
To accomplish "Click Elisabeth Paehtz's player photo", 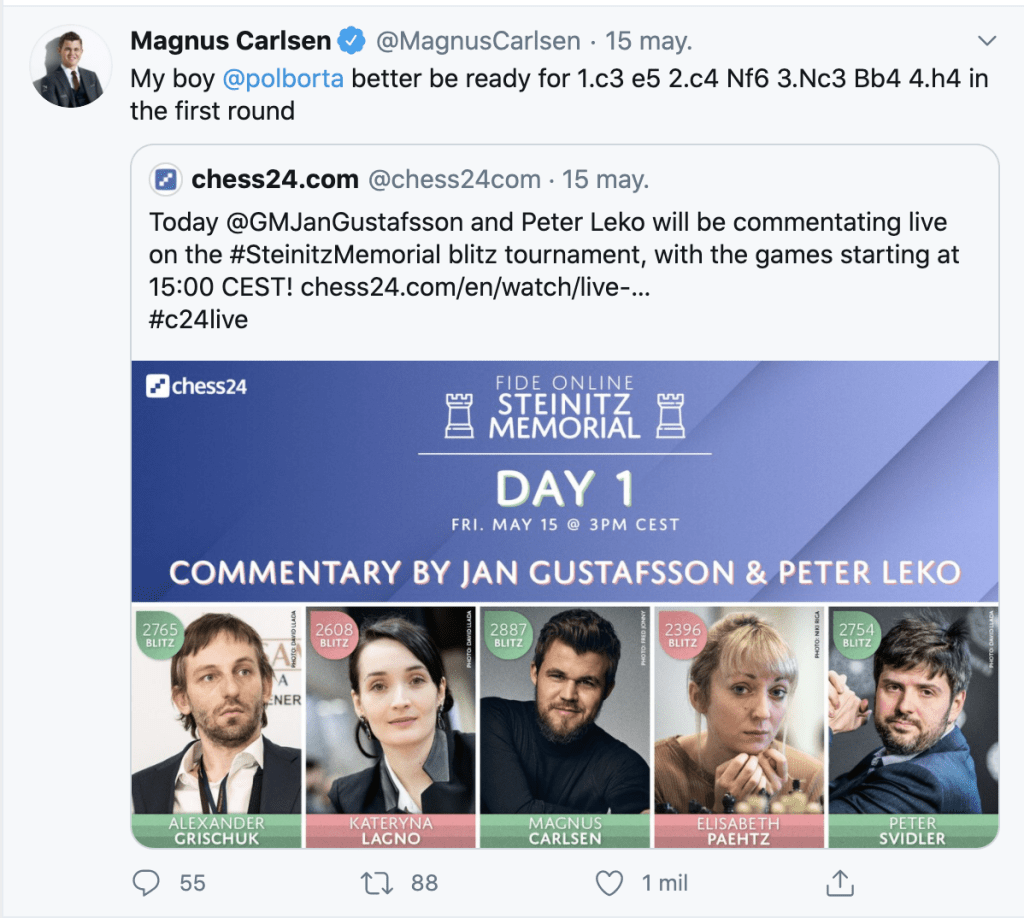I will pyautogui.click(x=739, y=710).
